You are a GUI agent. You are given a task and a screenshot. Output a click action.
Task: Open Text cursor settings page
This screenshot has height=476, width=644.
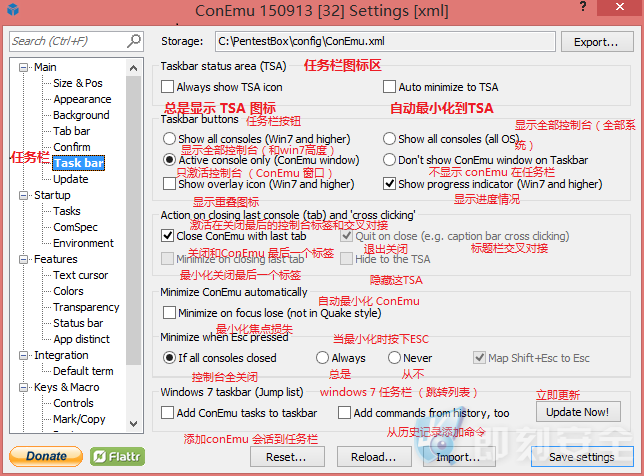pos(80,275)
